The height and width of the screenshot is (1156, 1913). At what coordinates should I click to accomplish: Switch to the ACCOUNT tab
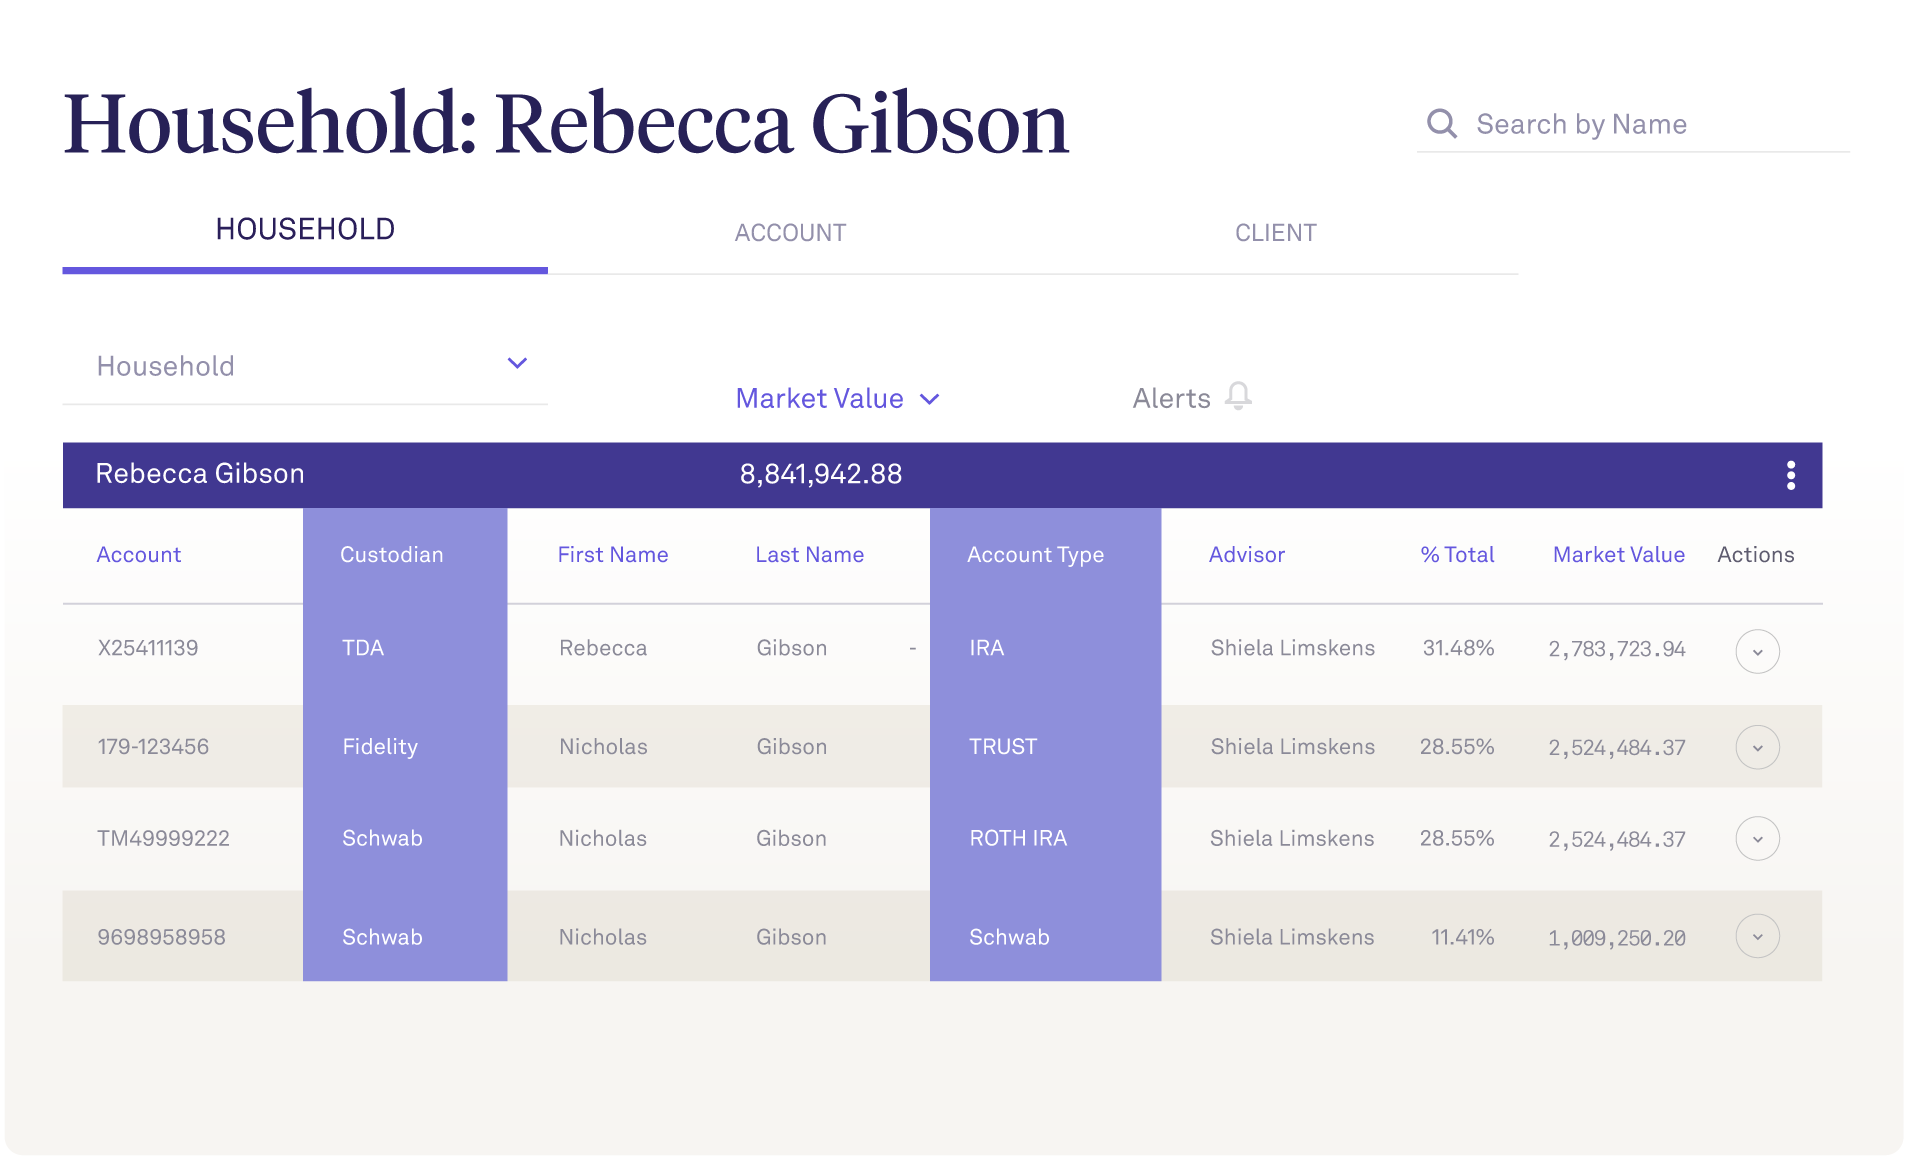point(790,233)
